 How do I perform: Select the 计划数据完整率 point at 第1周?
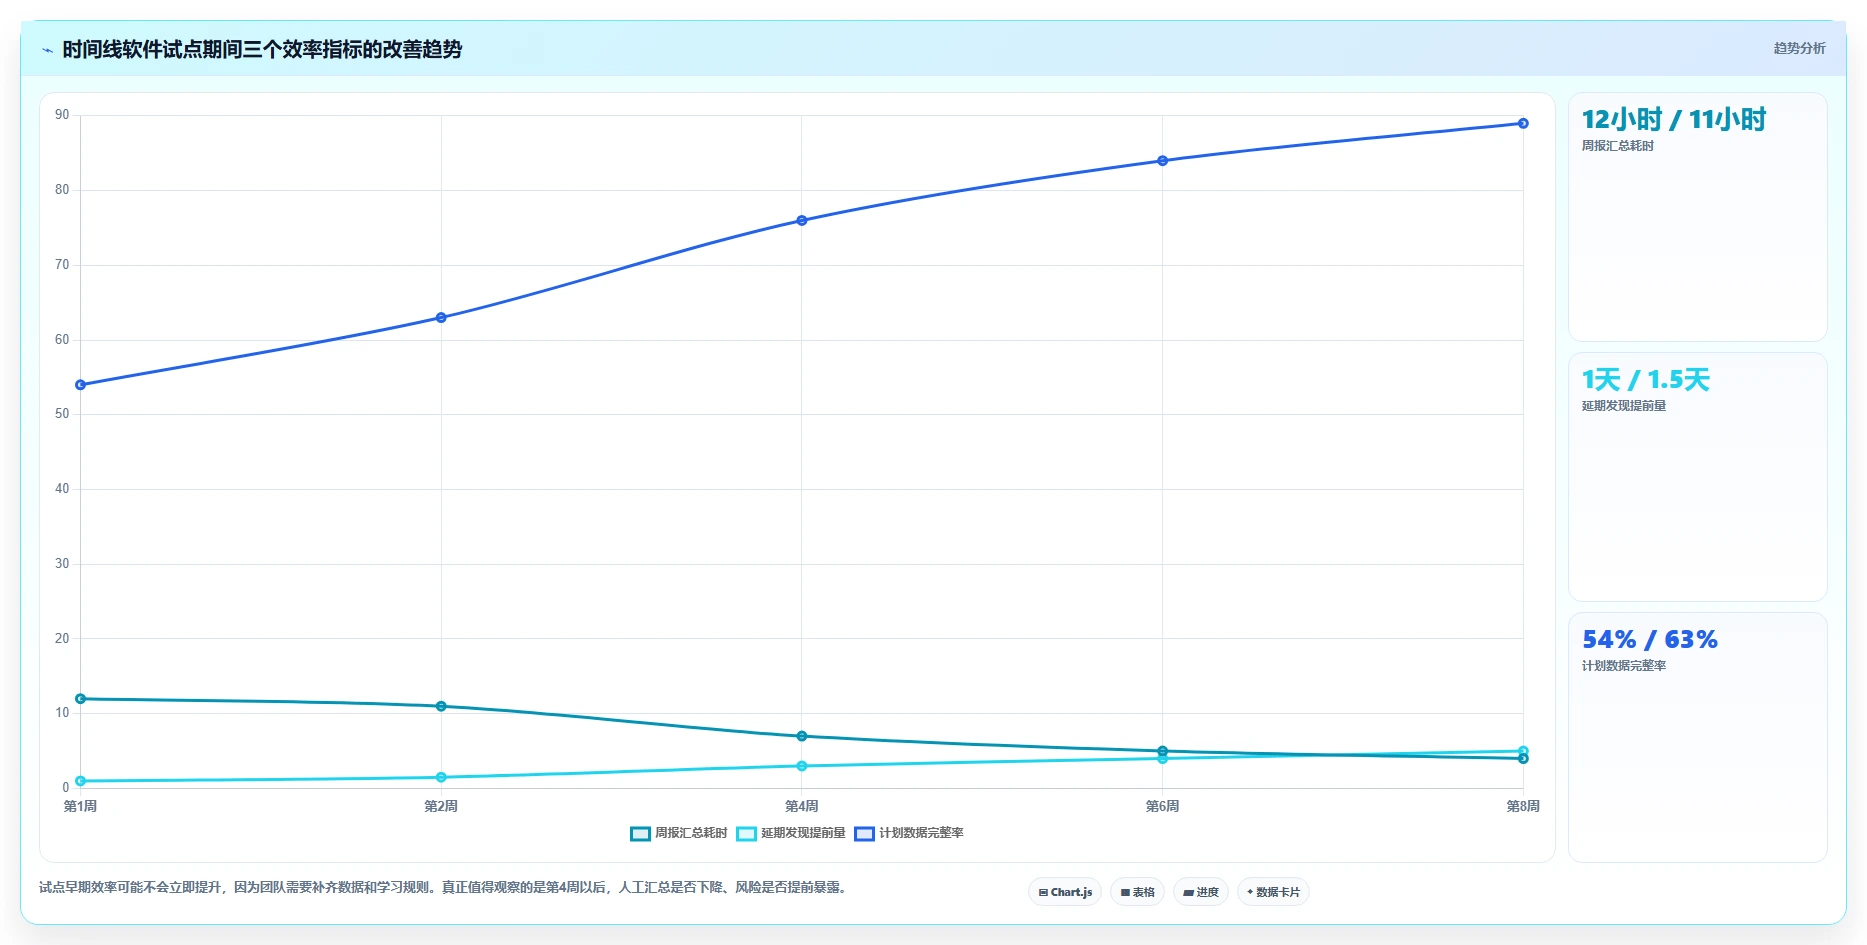click(80, 385)
